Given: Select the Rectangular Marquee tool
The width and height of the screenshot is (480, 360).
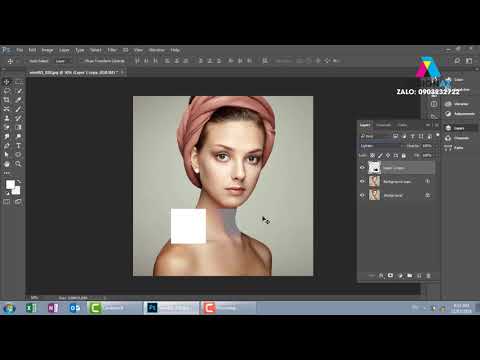Looking at the screenshot, I should pos(19,82).
